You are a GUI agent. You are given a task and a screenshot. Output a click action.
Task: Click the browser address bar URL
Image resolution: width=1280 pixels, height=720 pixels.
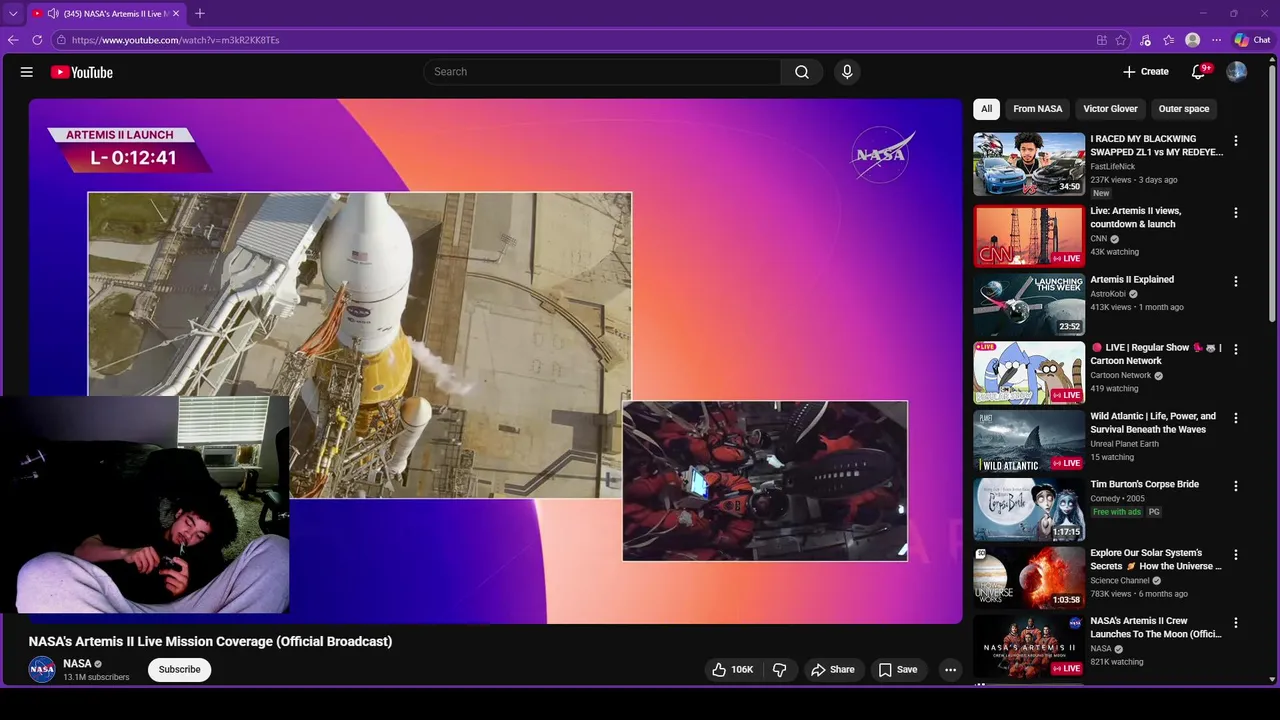[176, 40]
